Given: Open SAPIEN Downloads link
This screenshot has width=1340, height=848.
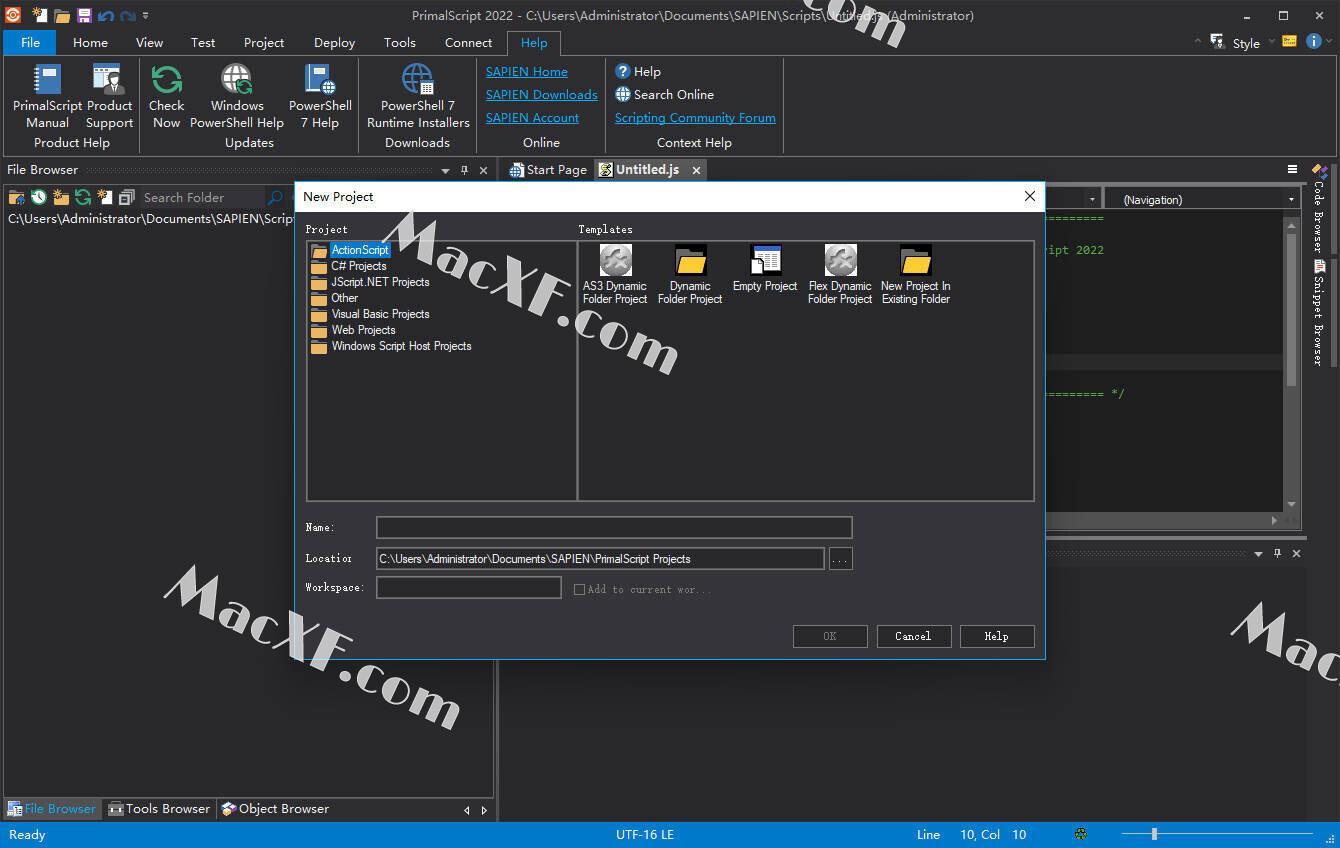Looking at the screenshot, I should pyautogui.click(x=541, y=94).
